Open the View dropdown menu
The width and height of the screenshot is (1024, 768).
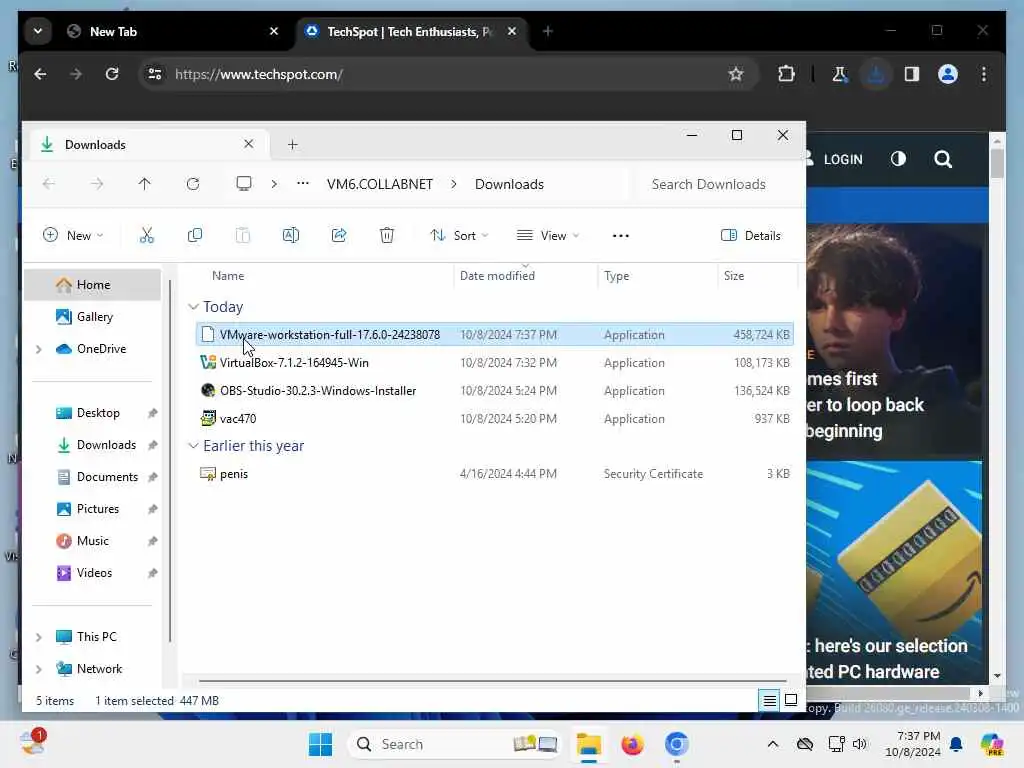(548, 235)
